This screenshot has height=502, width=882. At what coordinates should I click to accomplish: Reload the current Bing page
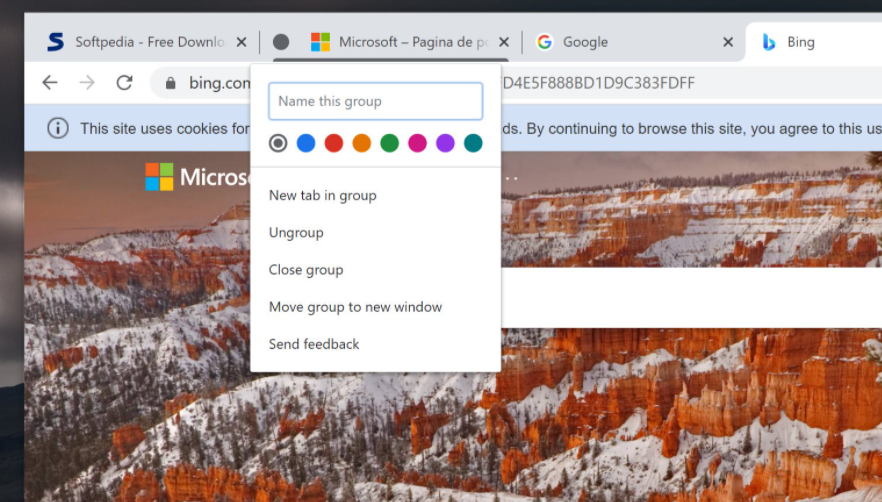(124, 83)
